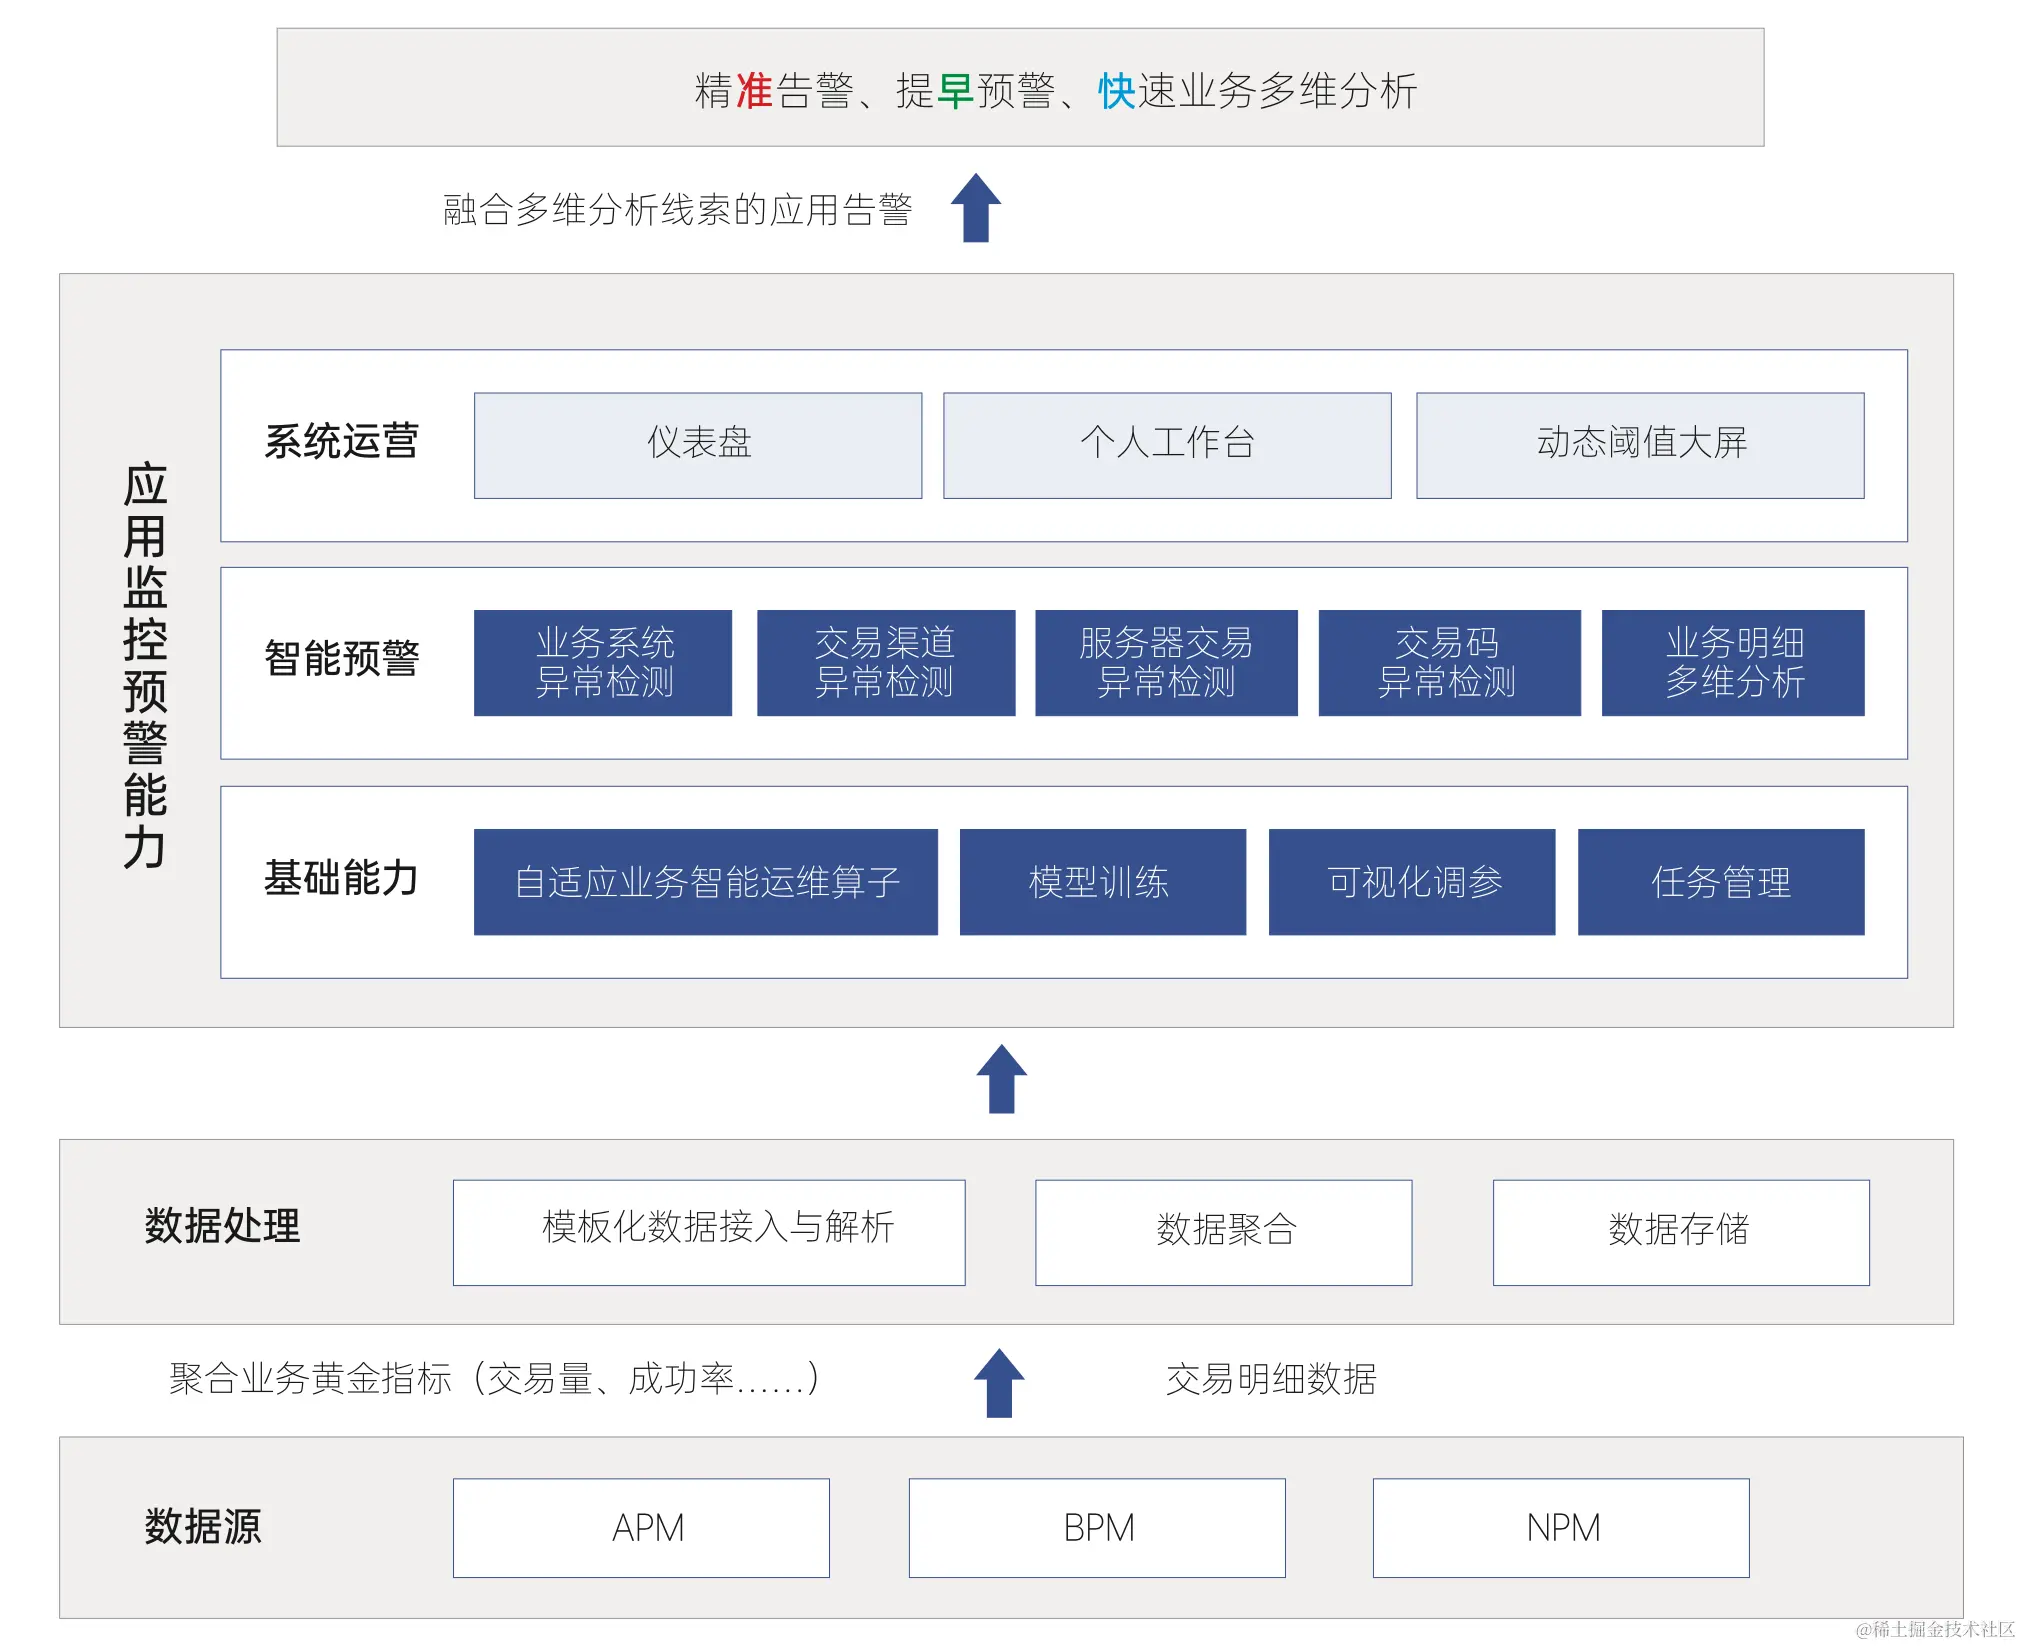
Task: 选择"交易渠道异常检测"模块
Action: click(x=886, y=663)
